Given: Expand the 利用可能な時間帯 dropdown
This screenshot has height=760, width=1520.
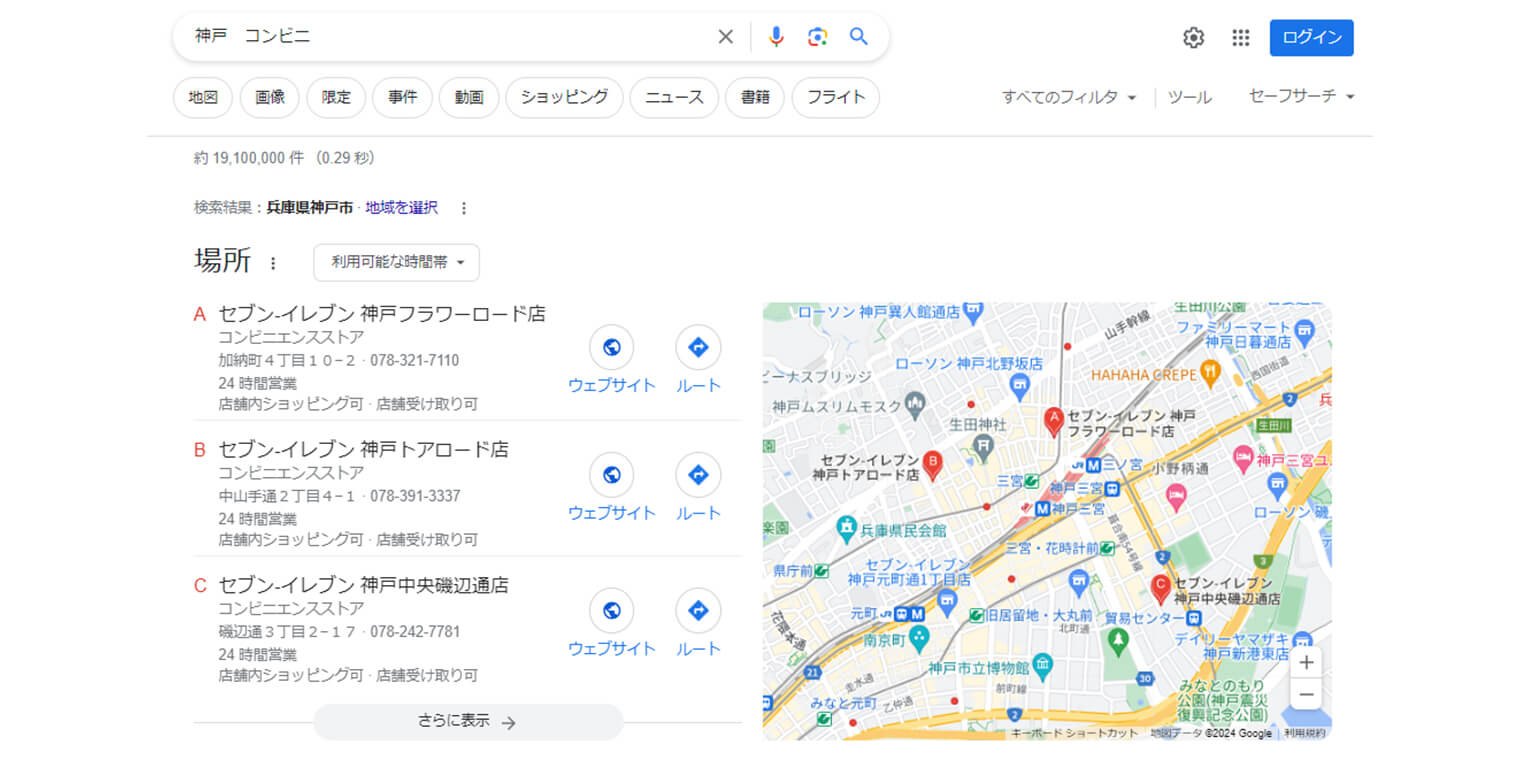Looking at the screenshot, I should (396, 263).
